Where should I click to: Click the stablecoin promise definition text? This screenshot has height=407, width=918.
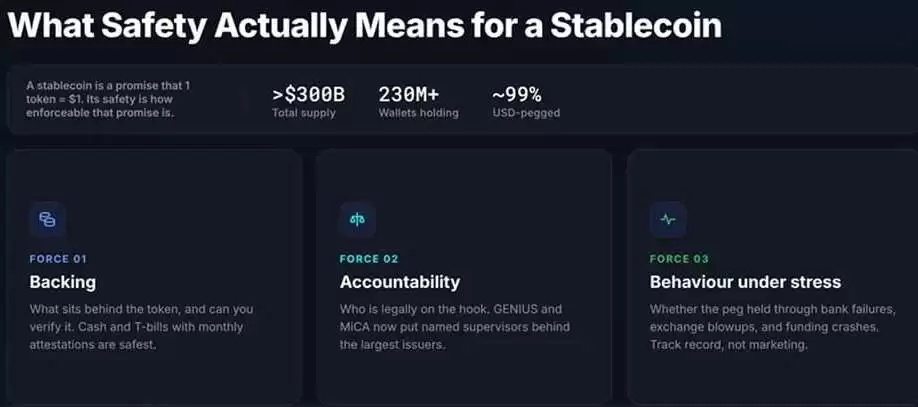click(x=108, y=99)
